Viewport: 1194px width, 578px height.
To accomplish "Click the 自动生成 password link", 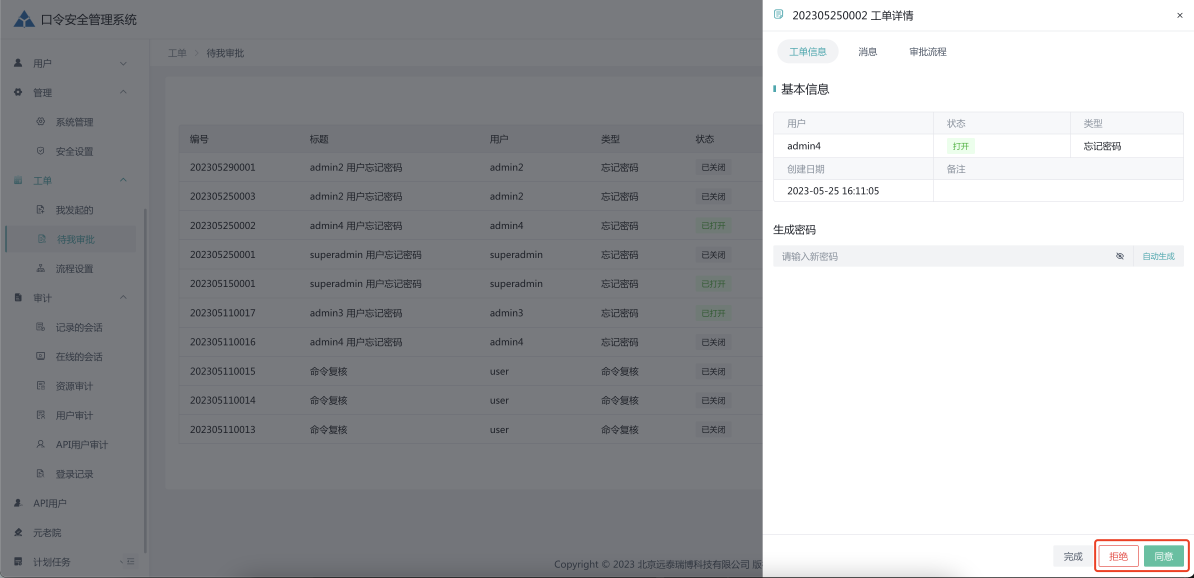I will pos(1158,257).
